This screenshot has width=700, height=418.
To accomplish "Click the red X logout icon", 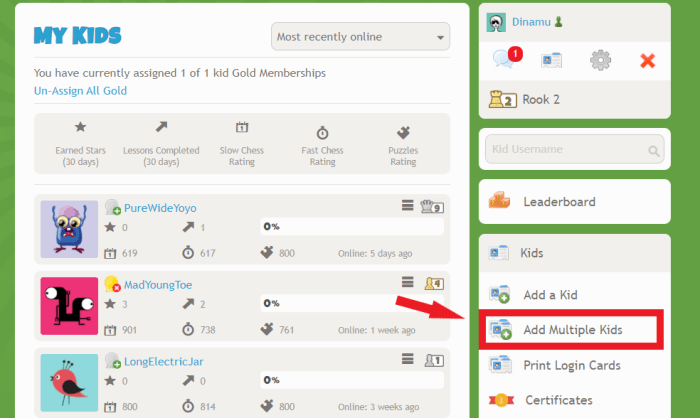I will [x=647, y=61].
